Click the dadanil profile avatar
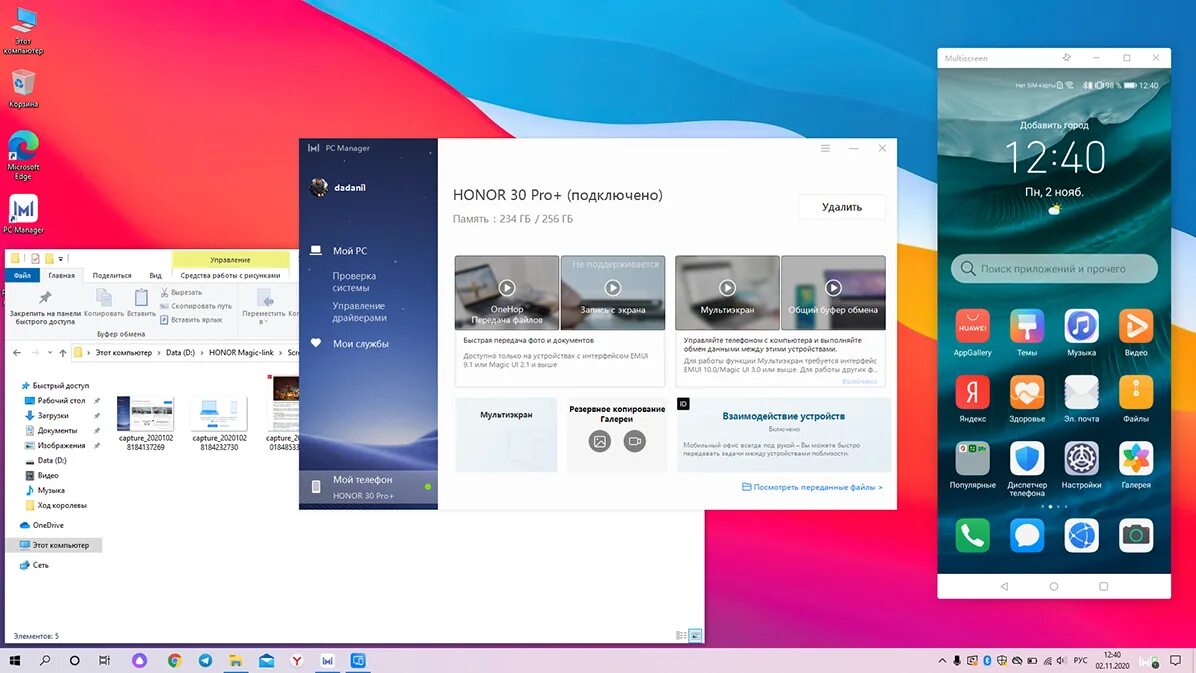Image resolution: width=1196 pixels, height=673 pixels. [x=319, y=187]
